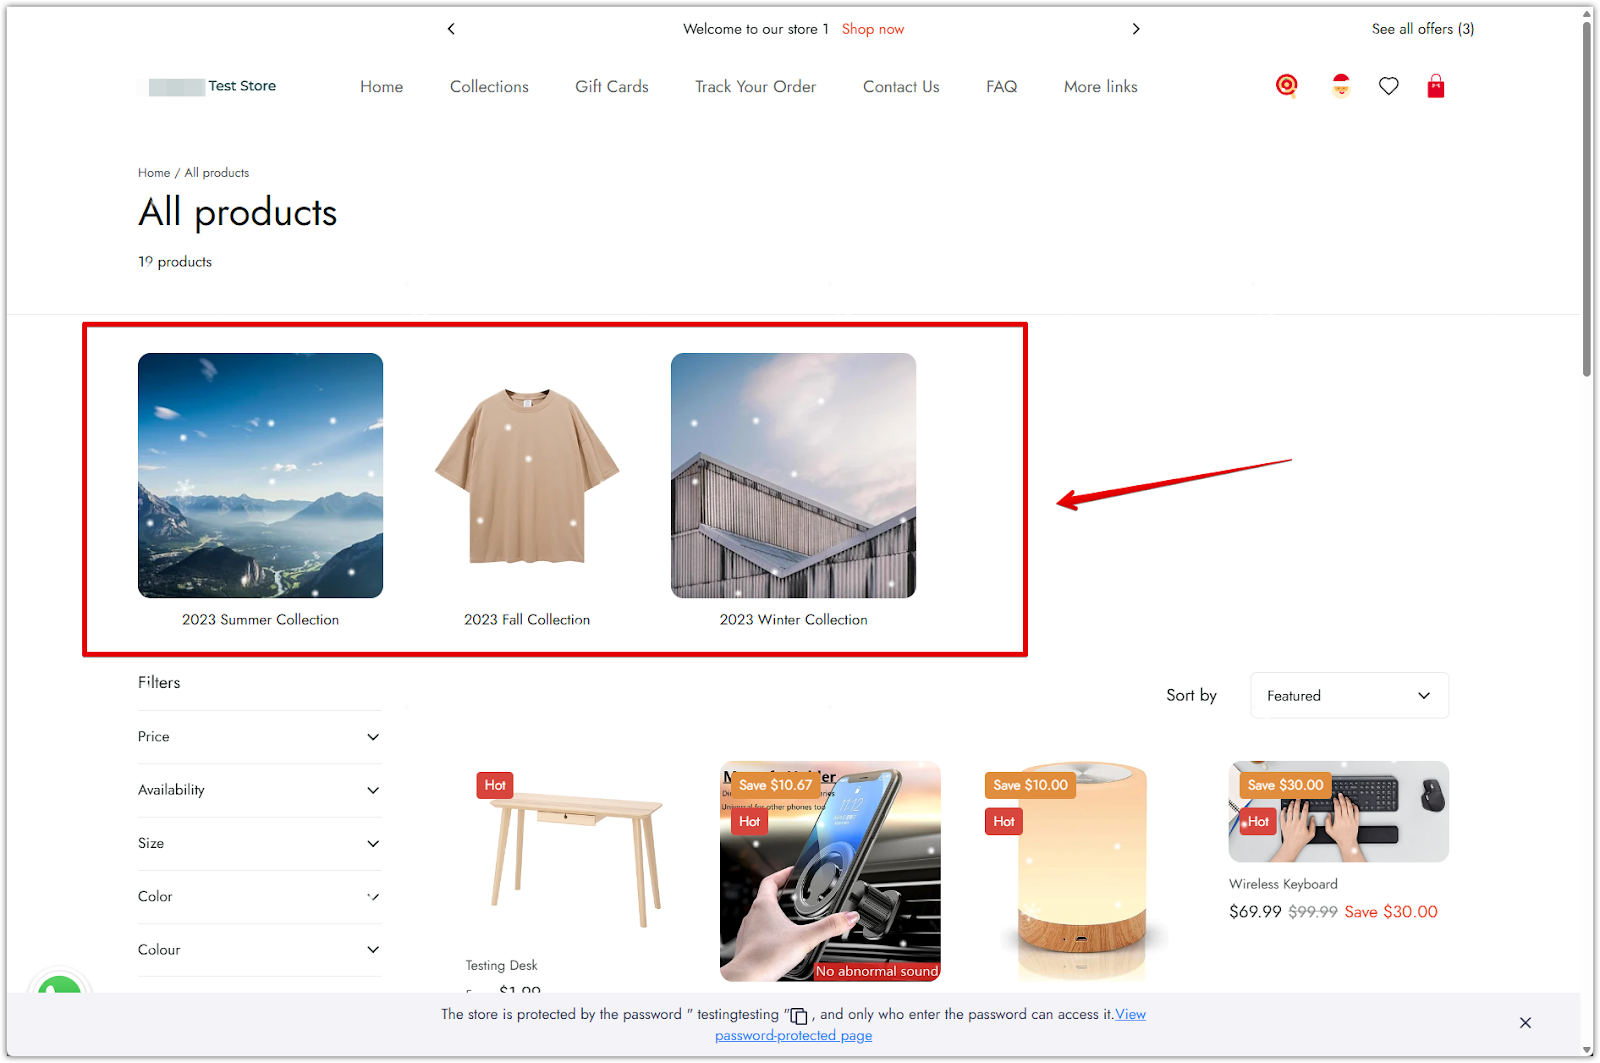The height and width of the screenshot is (1063, 1600).
Task: Click the Save $10.00 badge
Action: (1030, 785)
